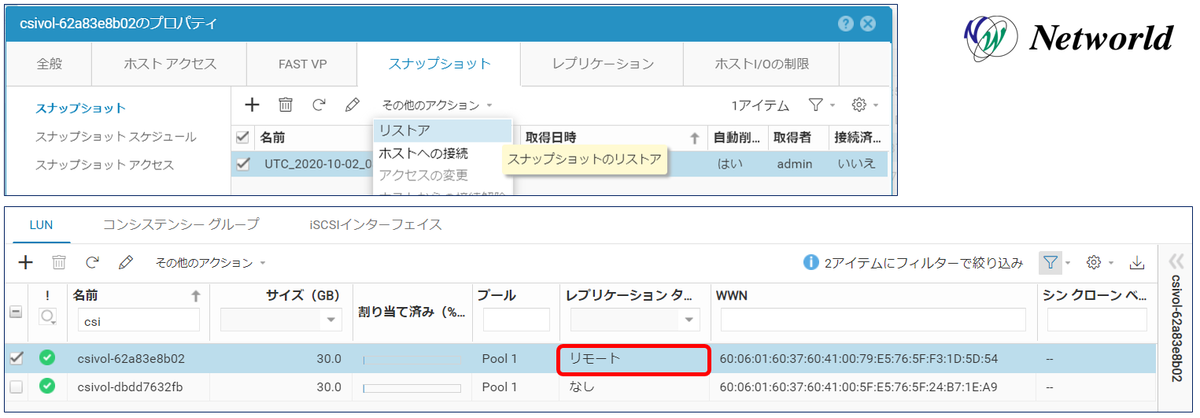The height and width of the screenshot is (418, 1200).
Task: Select スナップショット in side menu
Action: point(80,108)
